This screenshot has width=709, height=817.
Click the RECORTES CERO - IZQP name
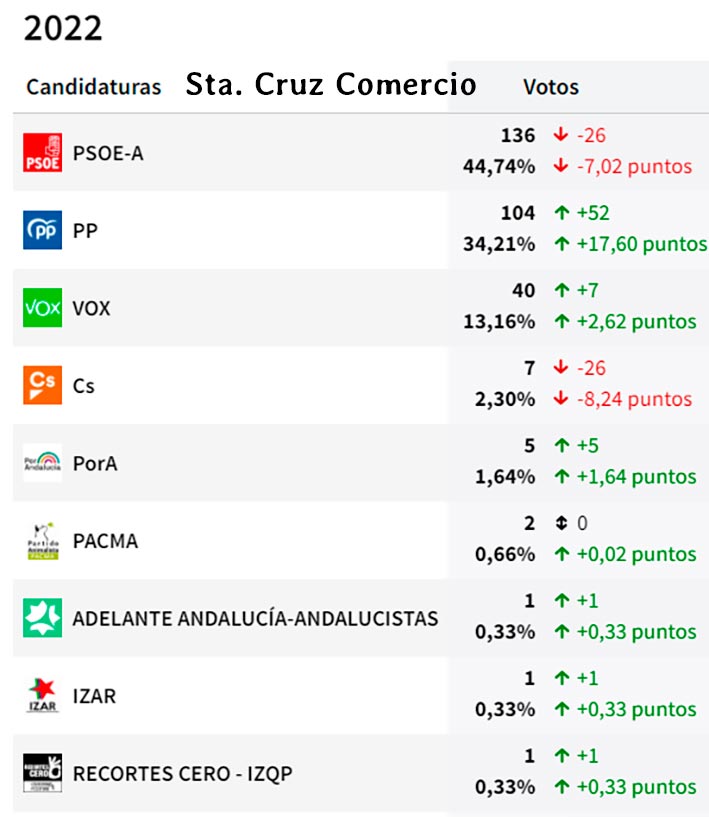[182, 773]
